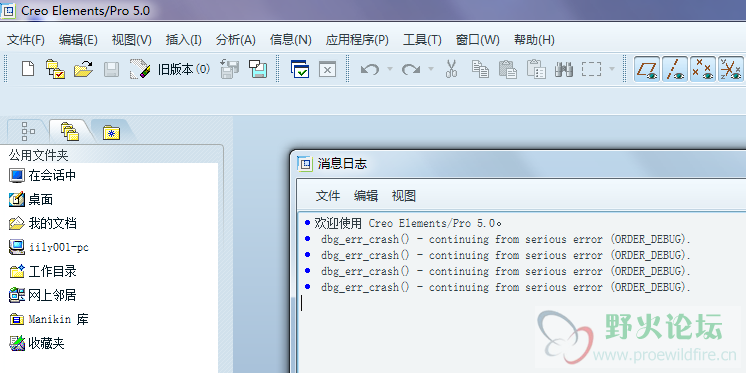Open the 信息(N) menu

point(291,40)
